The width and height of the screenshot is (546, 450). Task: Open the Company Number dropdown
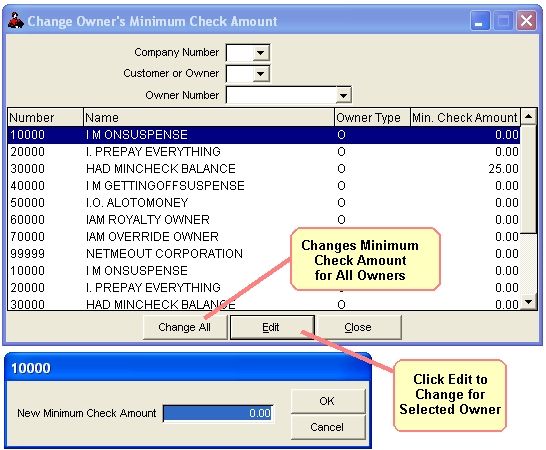click(260, 53)
